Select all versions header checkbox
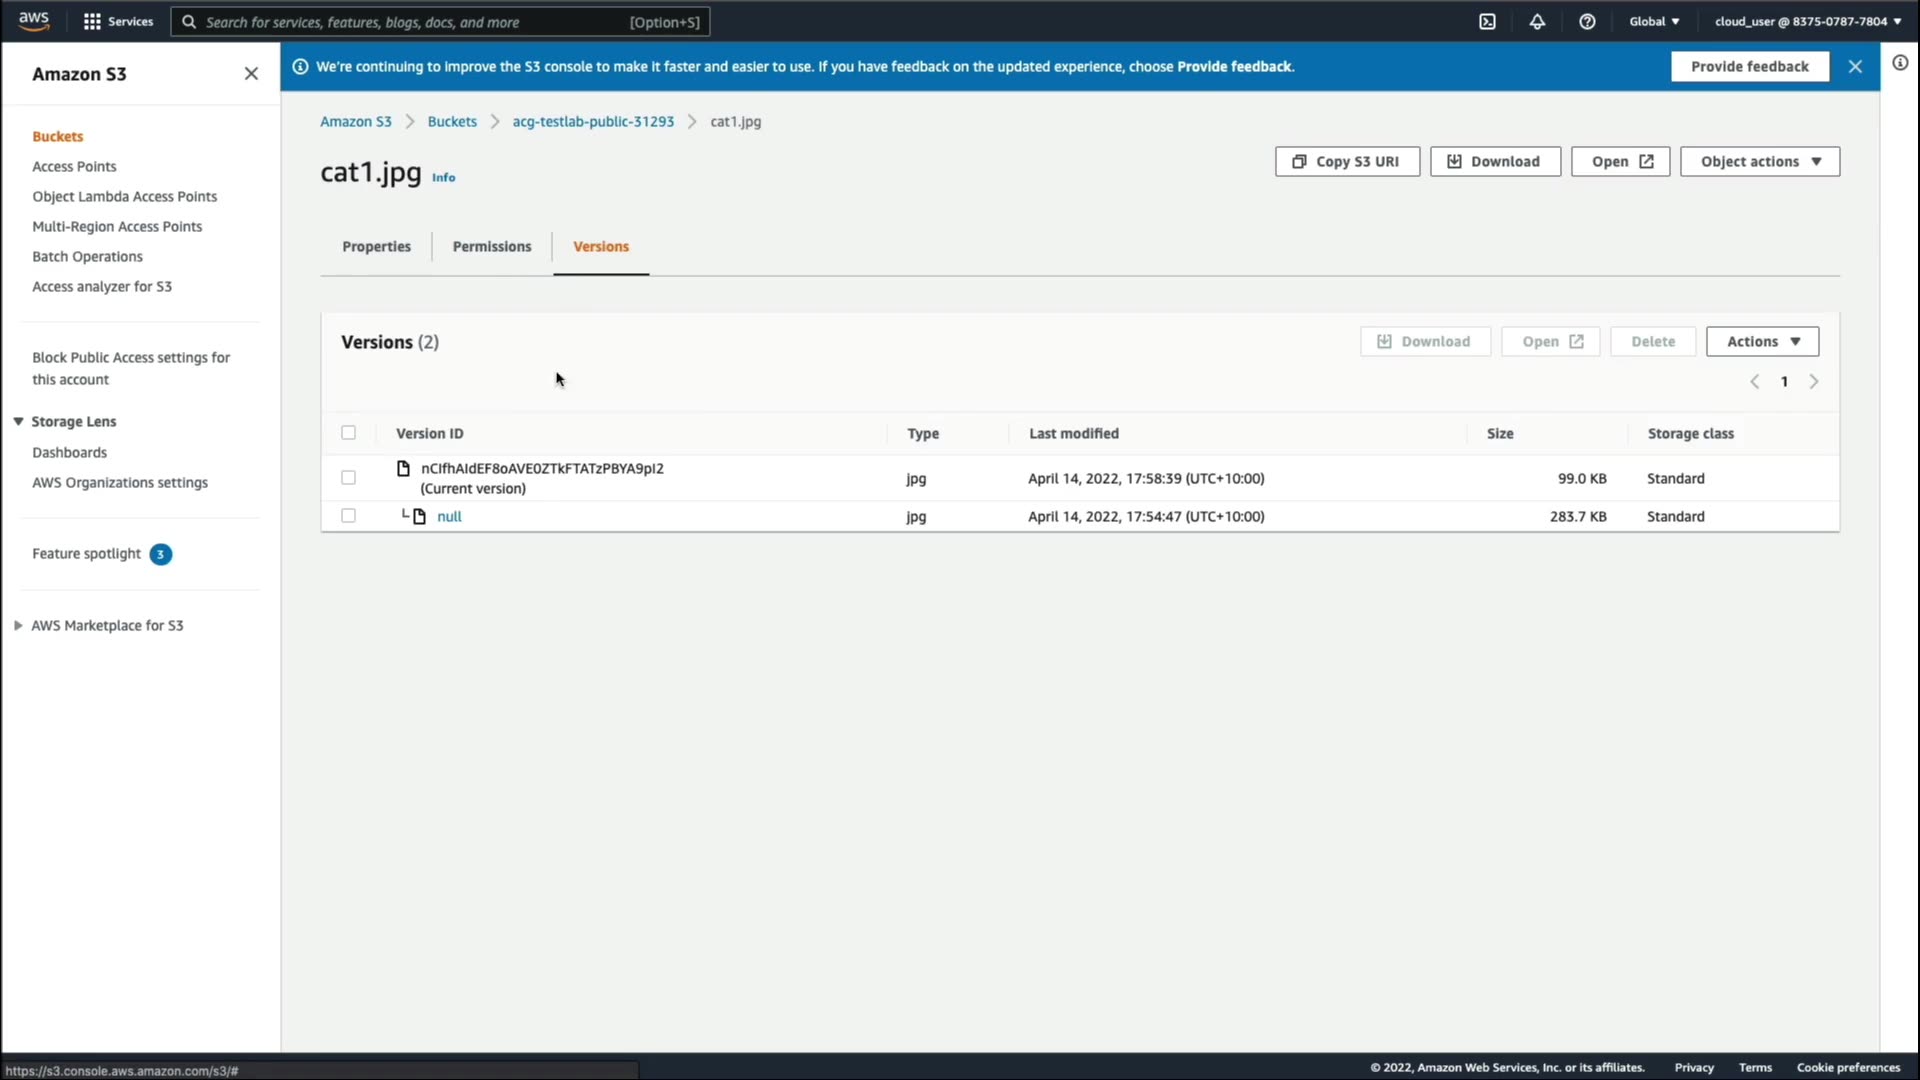 348,433
